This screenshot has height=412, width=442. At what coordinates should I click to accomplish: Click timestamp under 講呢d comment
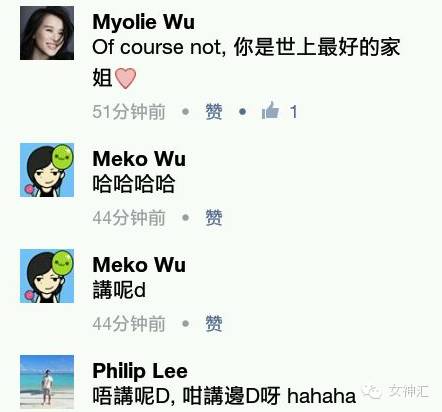click(129, 323)
